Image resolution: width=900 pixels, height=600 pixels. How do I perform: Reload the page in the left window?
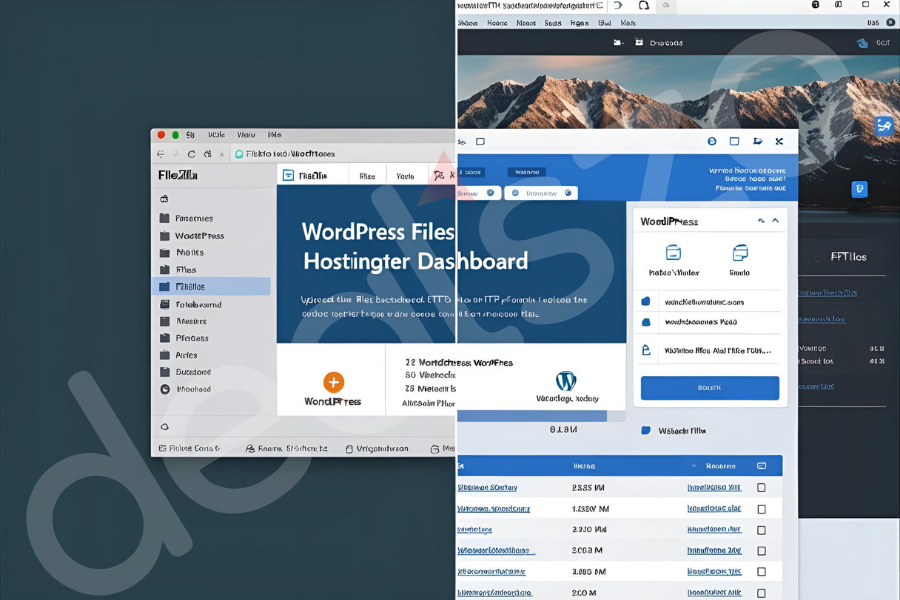coord(191,154)
